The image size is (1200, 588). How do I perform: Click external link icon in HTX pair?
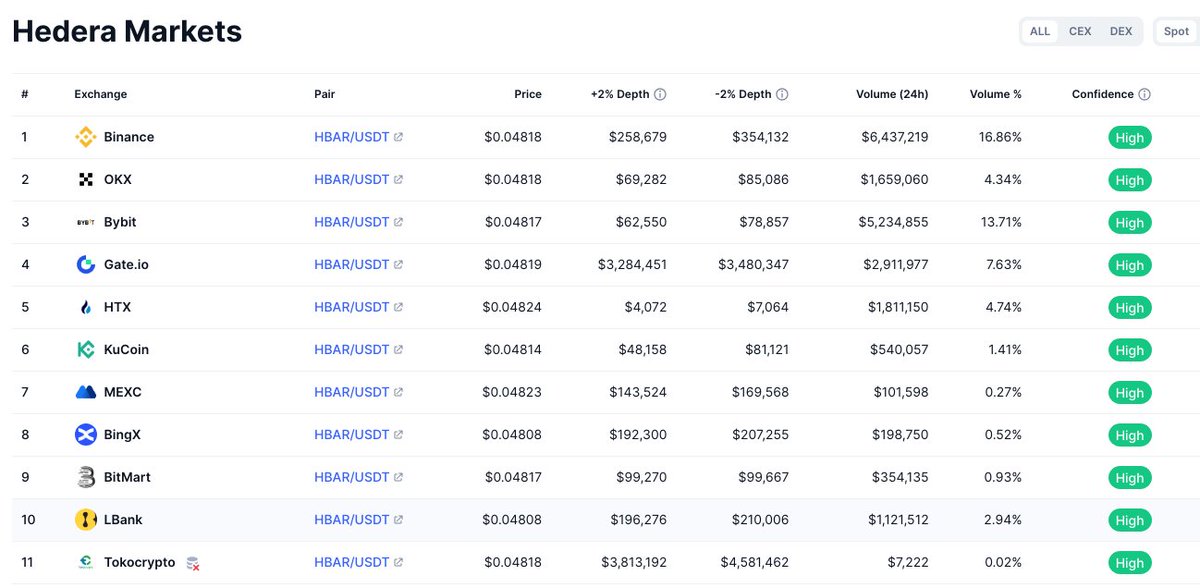398,307
